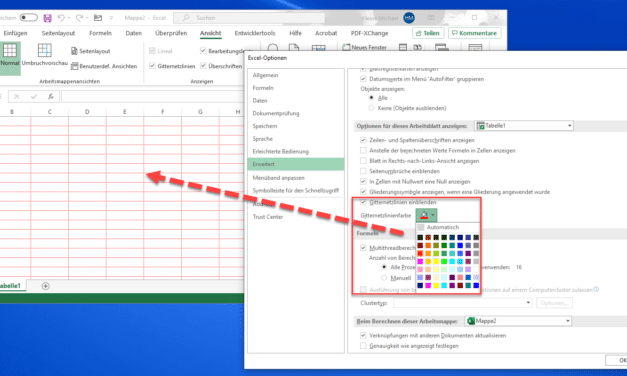Click the Neues Fenster icon
Screen dimensions: 627x376
[x=346, y=47]
